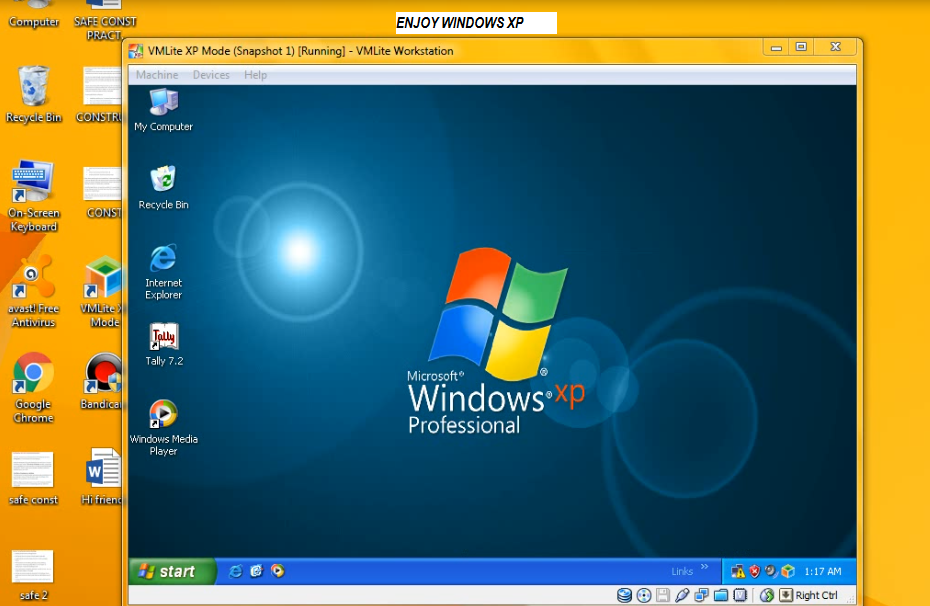Click the Start button in the VM taskbar
930x606 pixels.
click(x=170, y=571)
